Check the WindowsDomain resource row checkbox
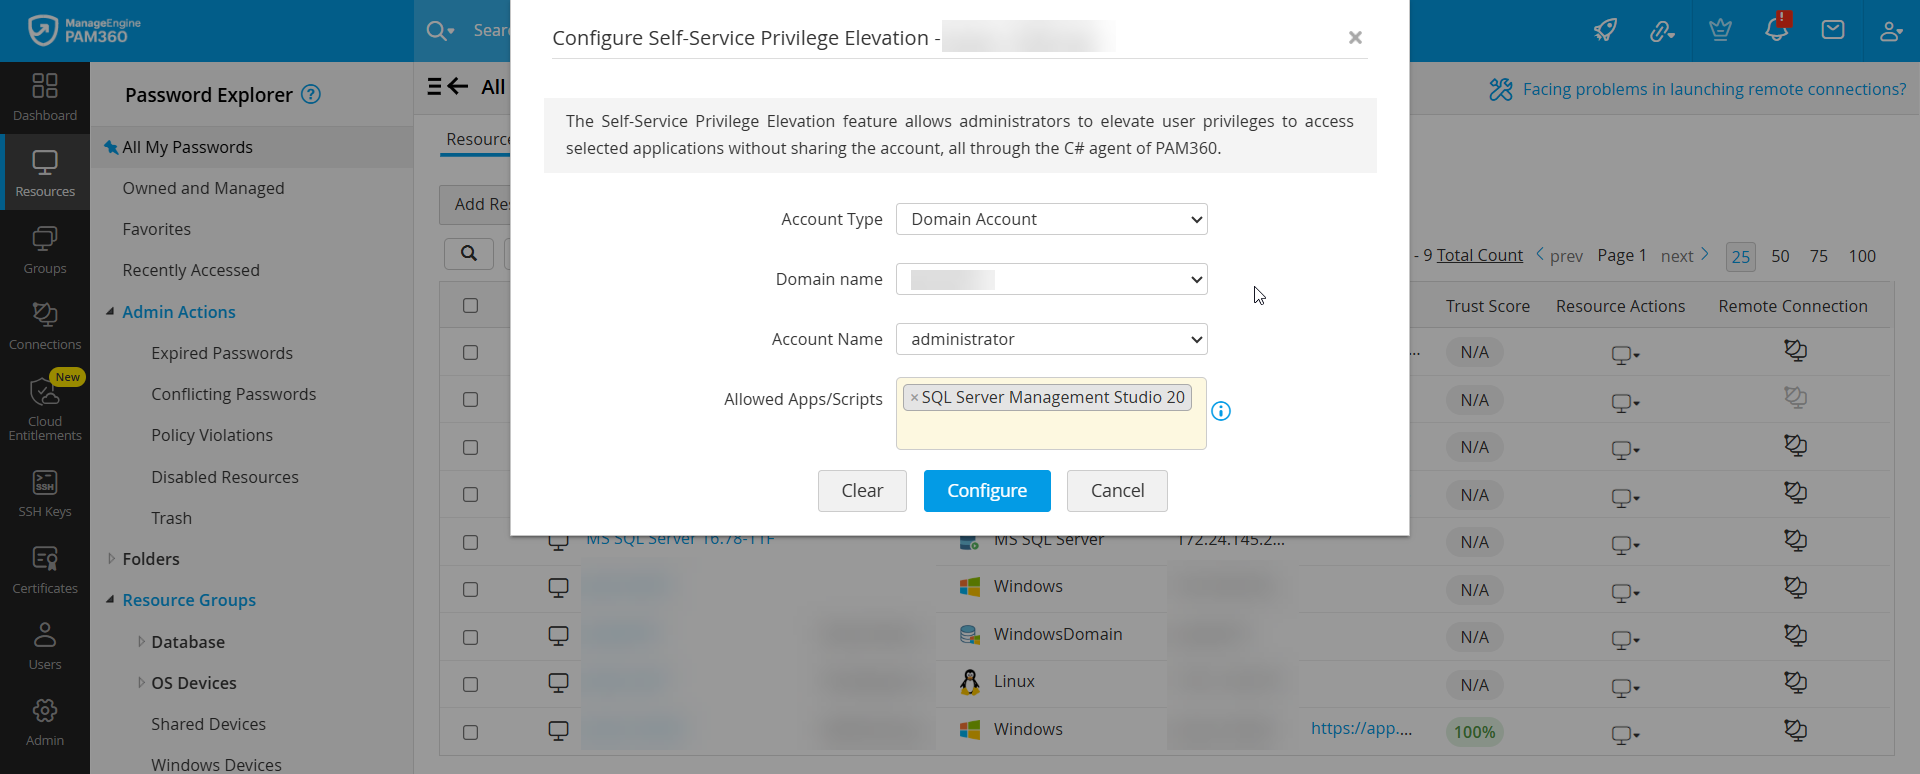The image size is (1920, 774). point(470,637)
